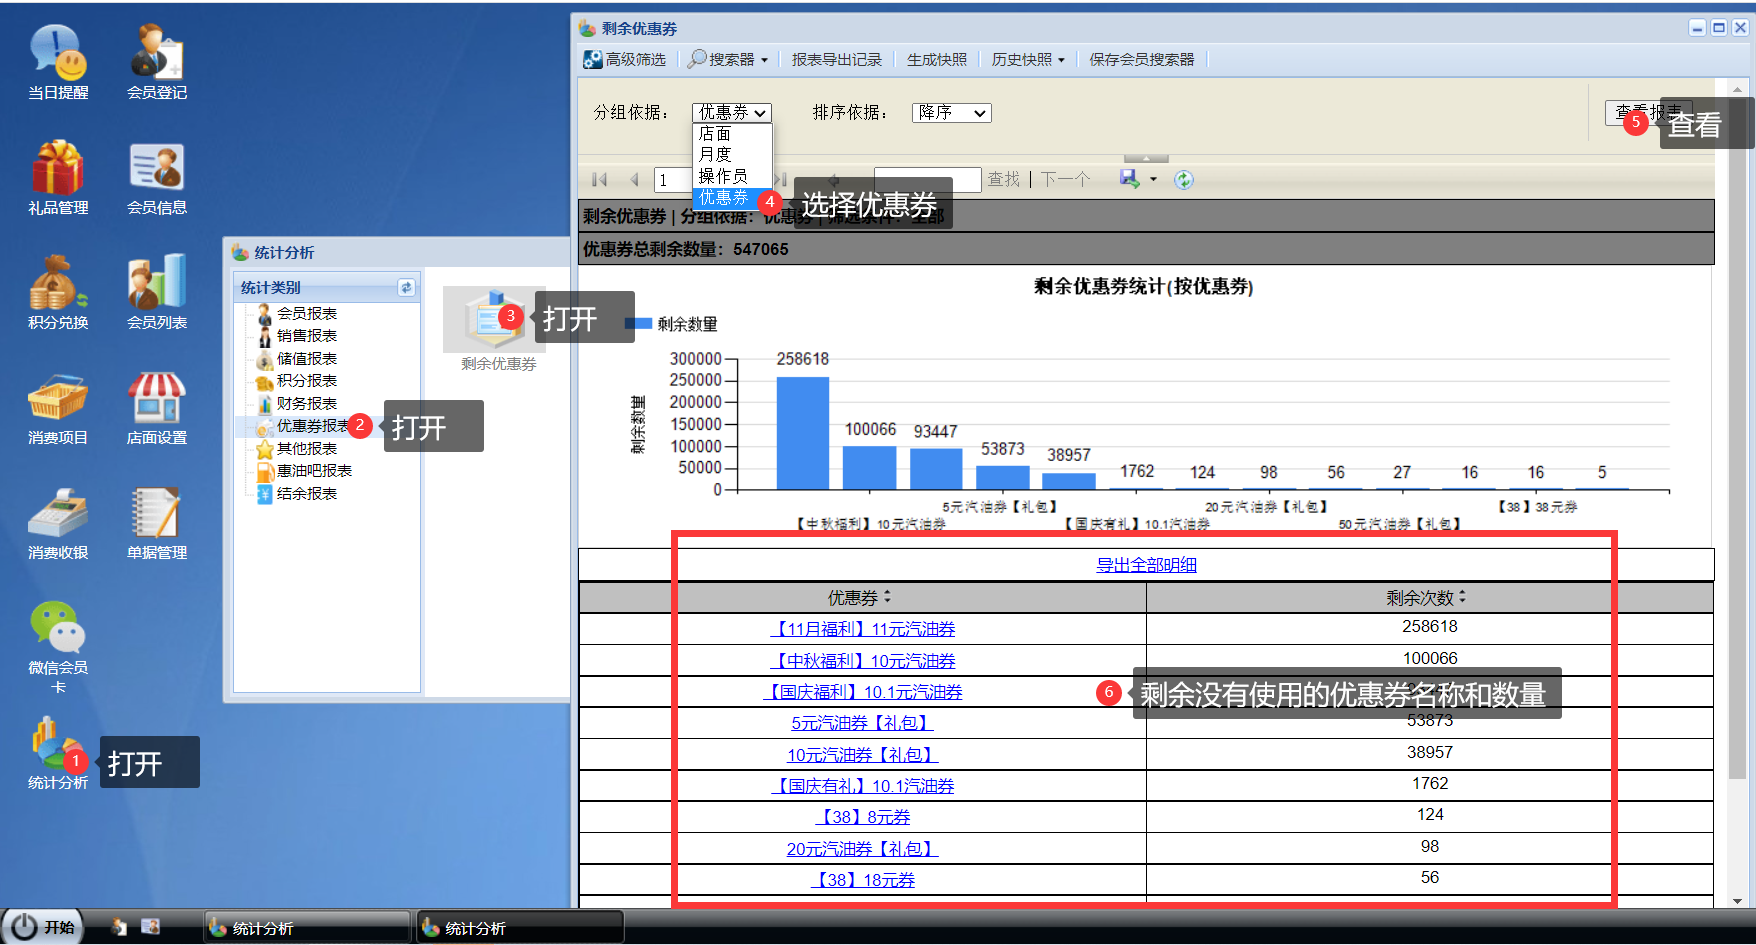Open the 历史快照 dropdown menu

(1028, 60)
